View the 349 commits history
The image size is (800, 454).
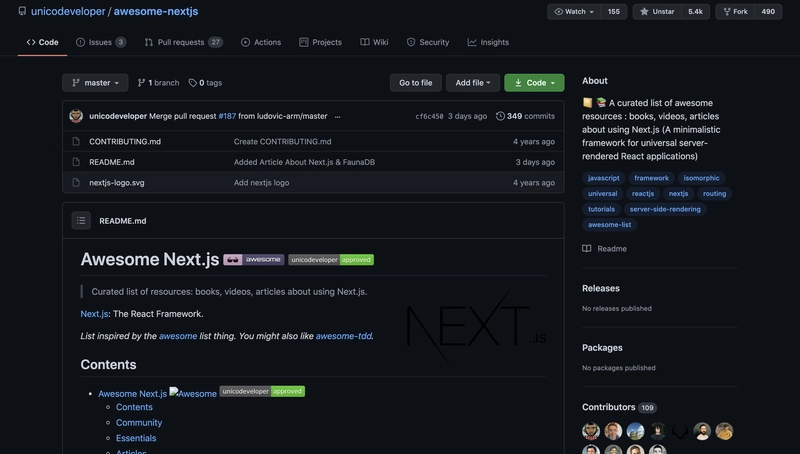click(526, 116)
